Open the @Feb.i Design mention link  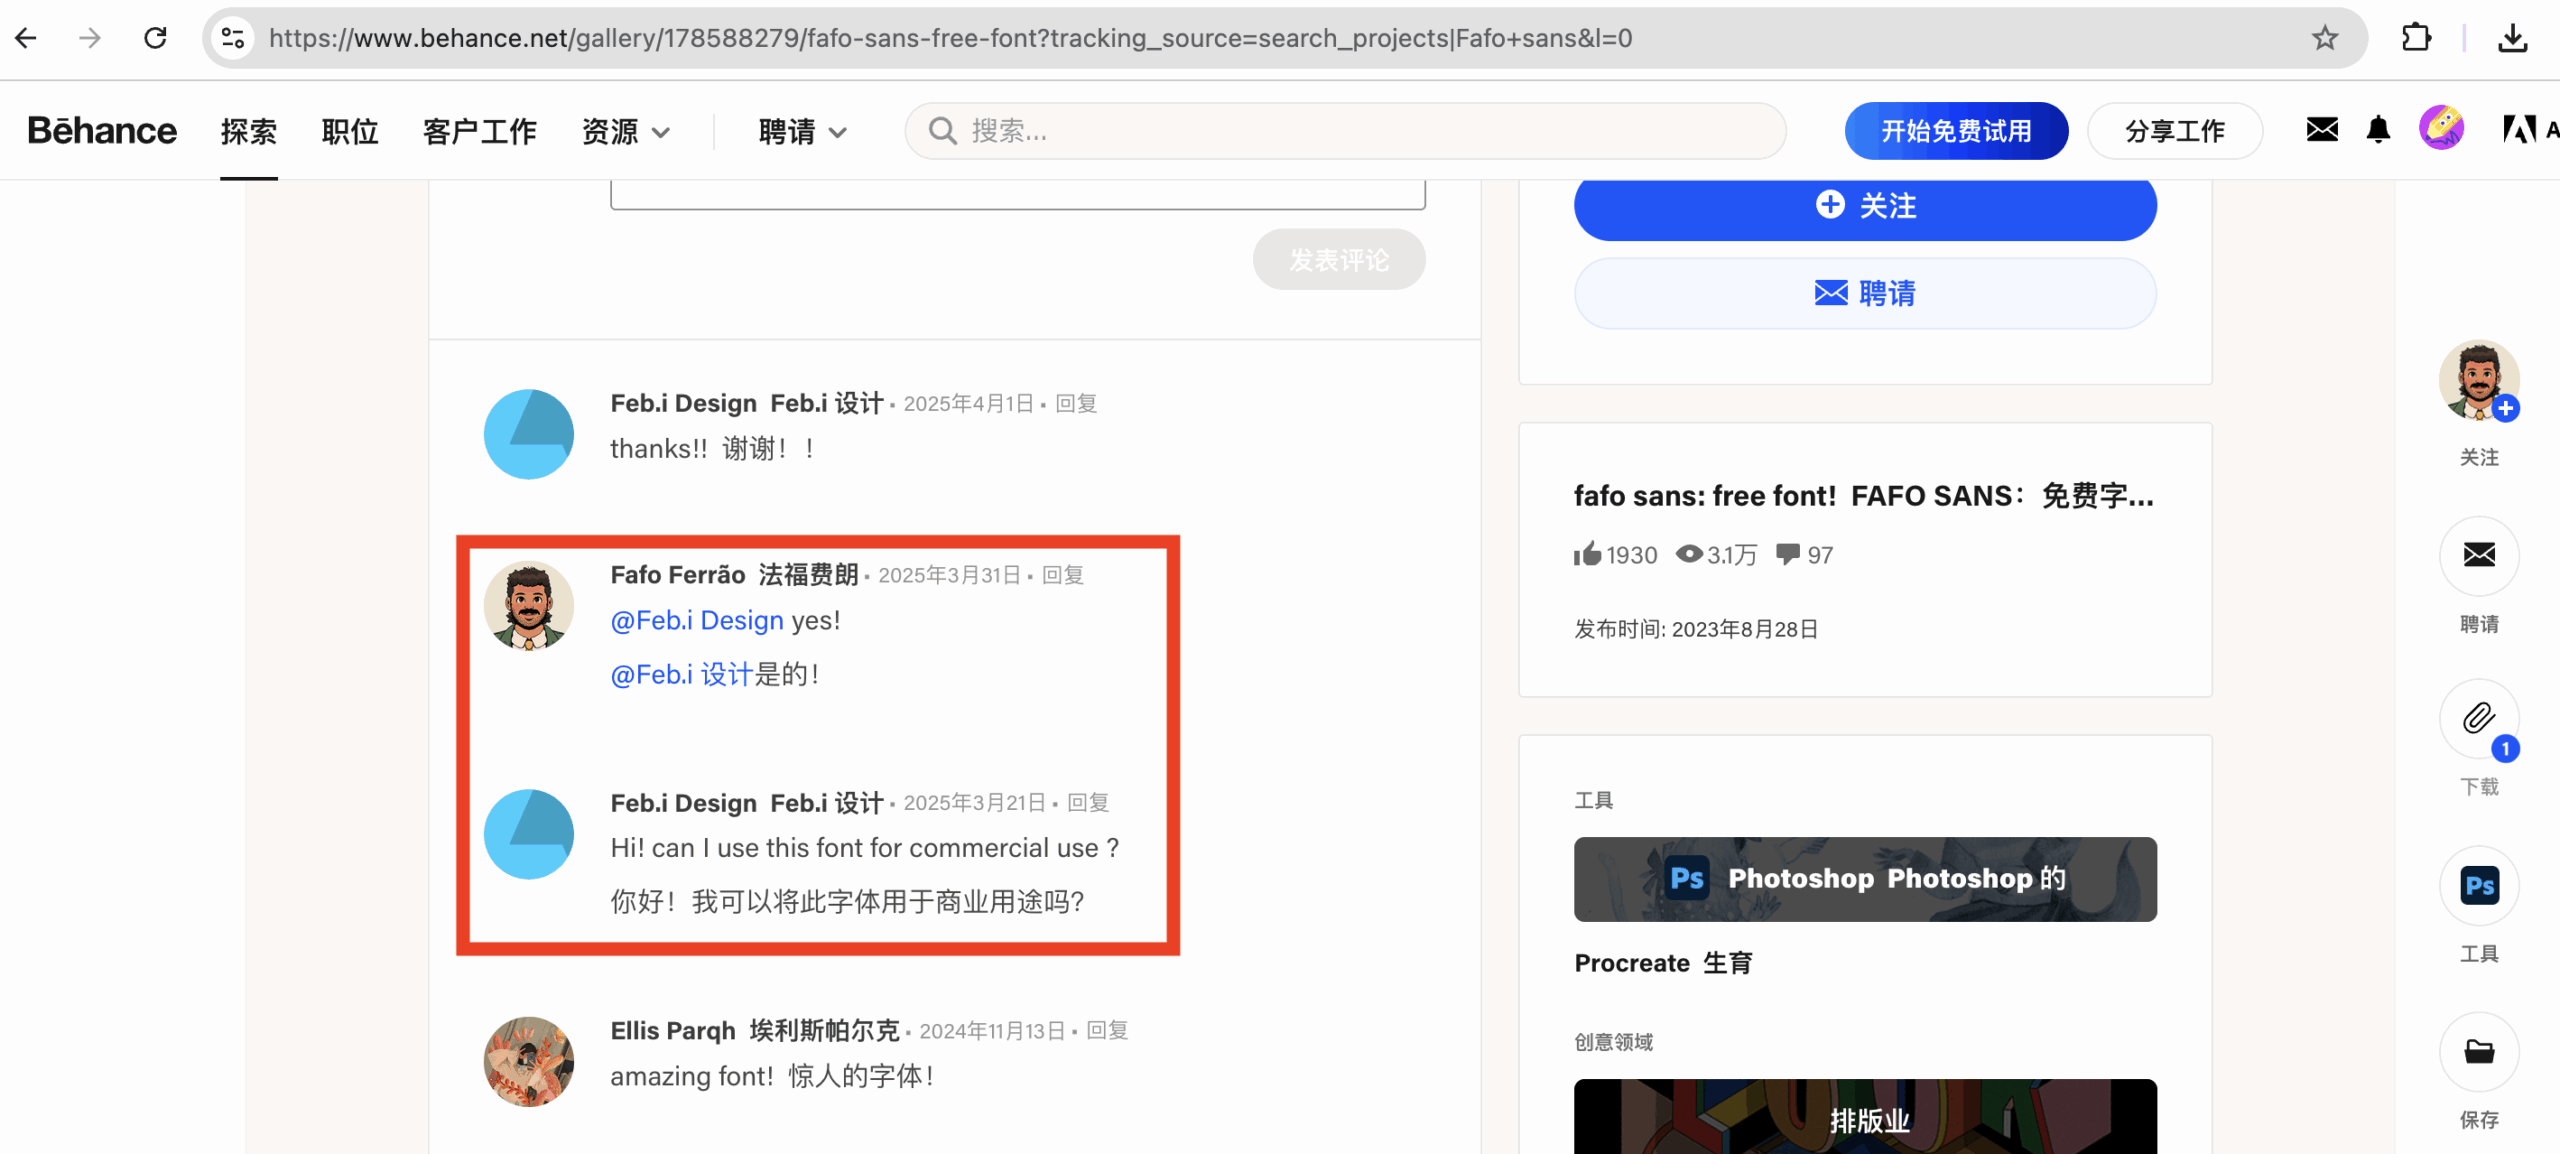(x=697, y=621)
